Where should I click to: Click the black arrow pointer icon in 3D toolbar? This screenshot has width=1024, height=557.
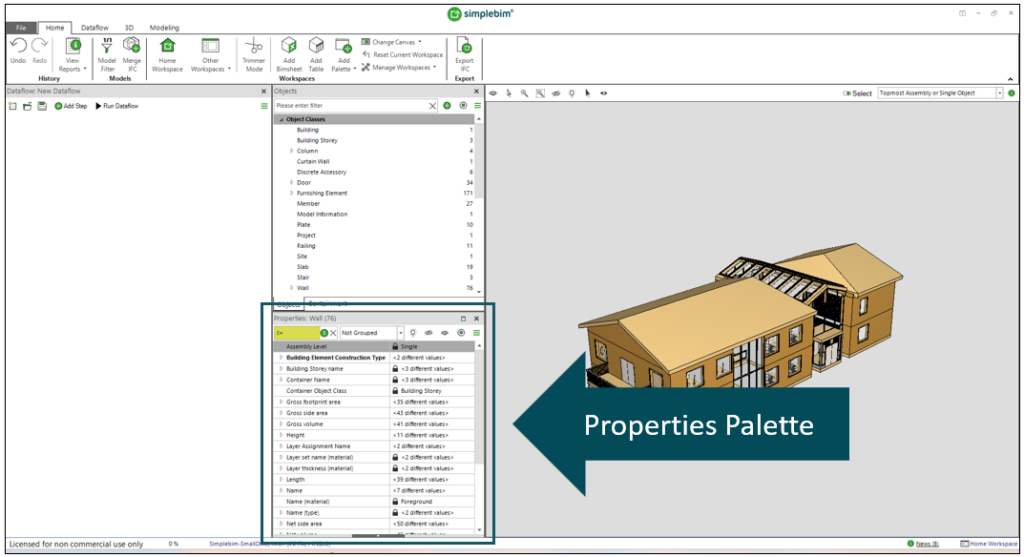pyautogui.click(x=587, y=93)
